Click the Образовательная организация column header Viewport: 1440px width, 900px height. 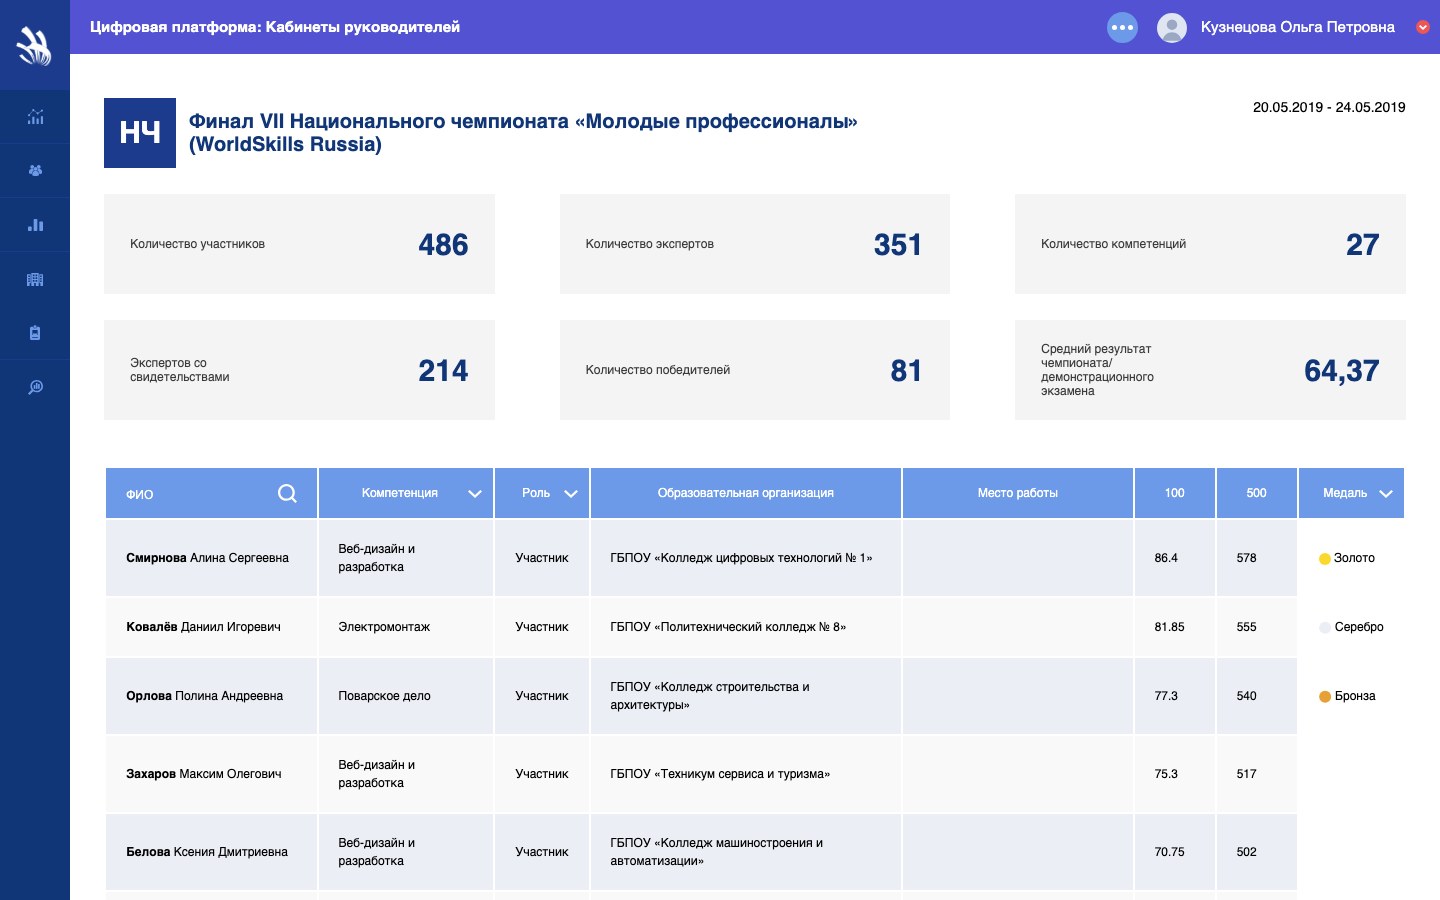tap(746, 493)
